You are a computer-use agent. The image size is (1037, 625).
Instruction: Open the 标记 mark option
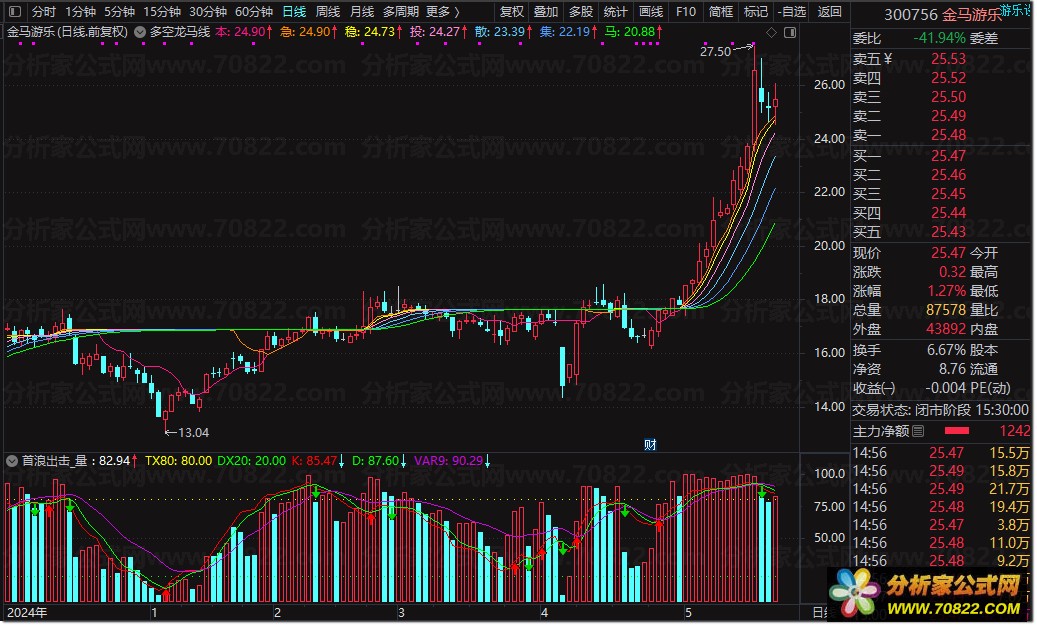(x=755, y=11)
